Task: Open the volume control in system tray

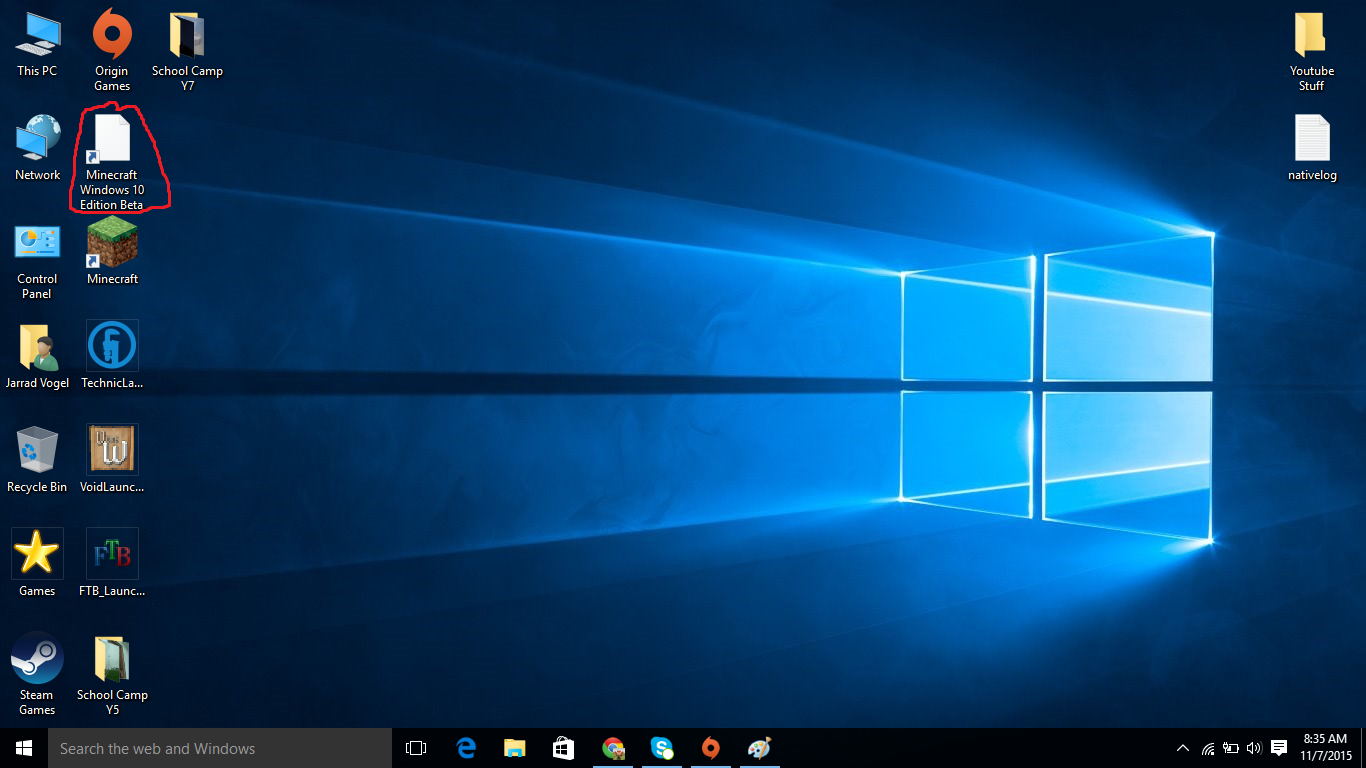Action: pyautogui.click(x=1254, y=748)
